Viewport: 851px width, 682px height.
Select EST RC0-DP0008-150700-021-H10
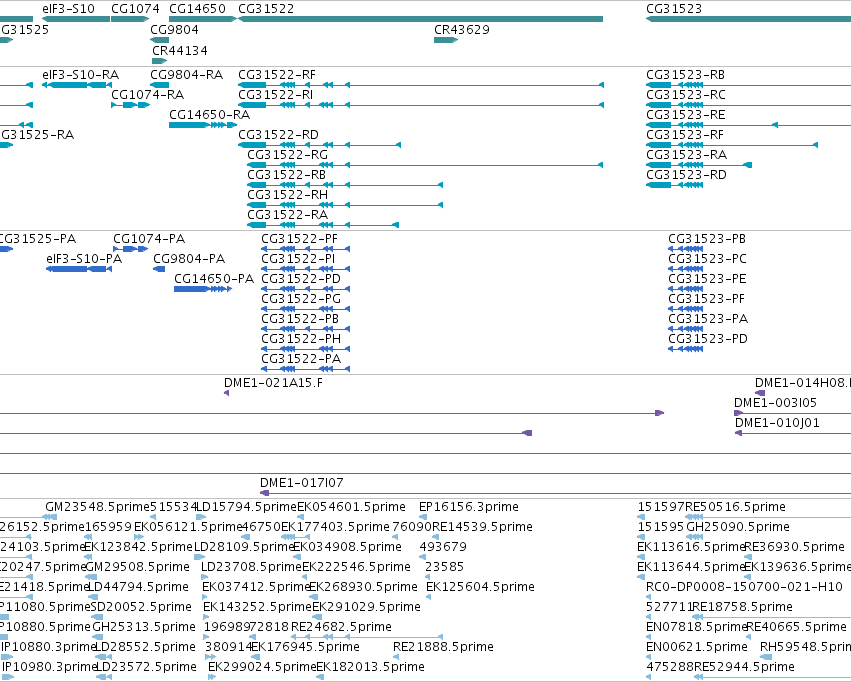pos(744,587)
